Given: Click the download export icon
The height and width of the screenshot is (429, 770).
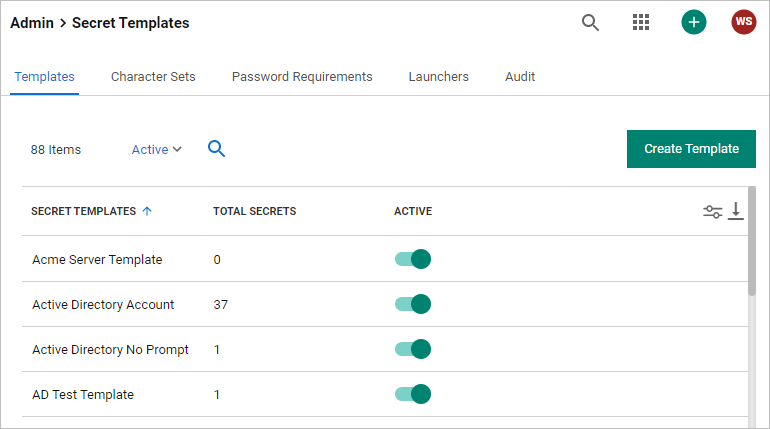Looking at the screenshot, I should (x=736, y=211).
